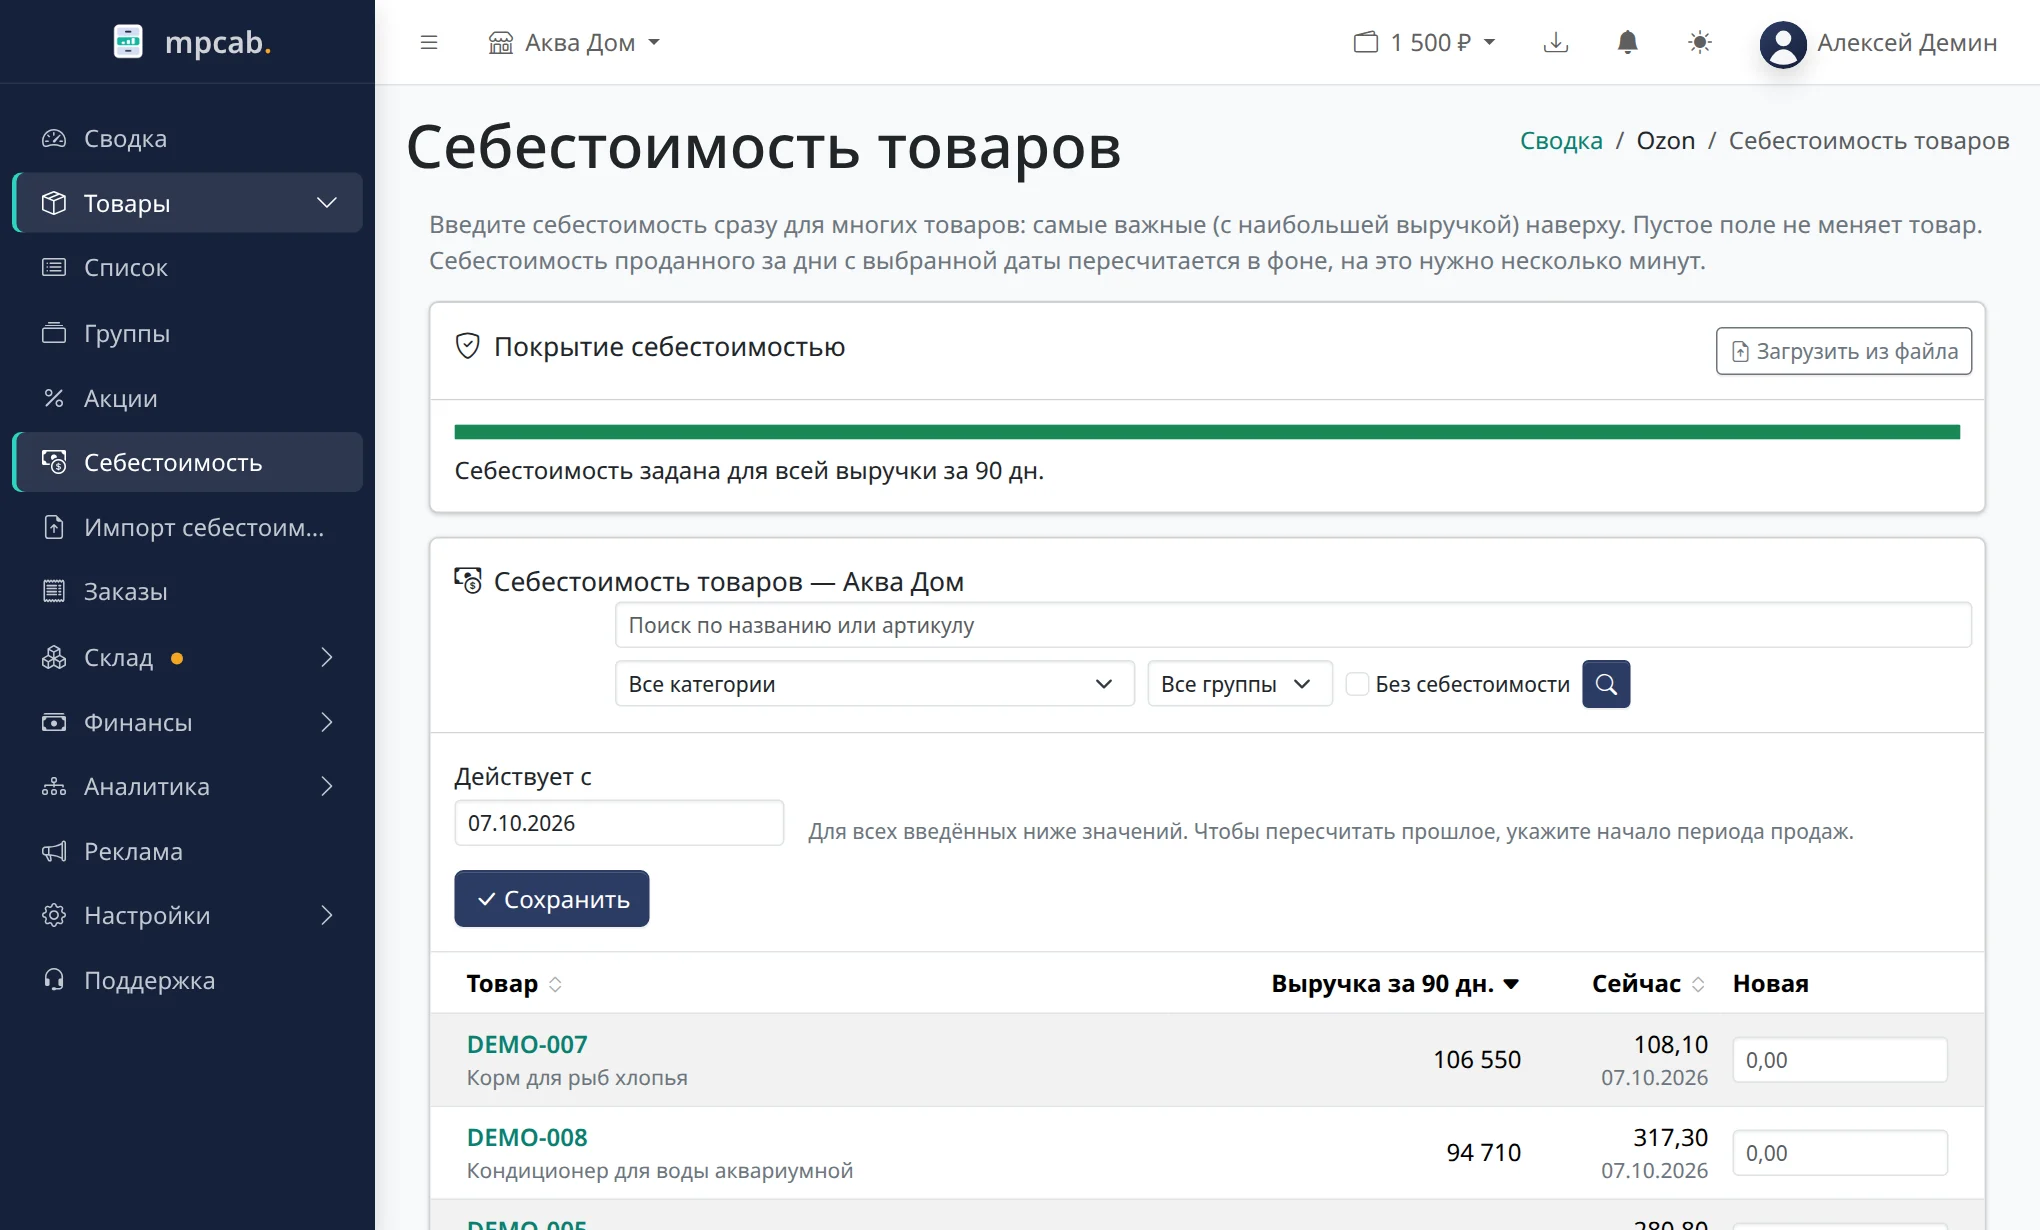Open the Все группы dropdown

(1240, 684)
